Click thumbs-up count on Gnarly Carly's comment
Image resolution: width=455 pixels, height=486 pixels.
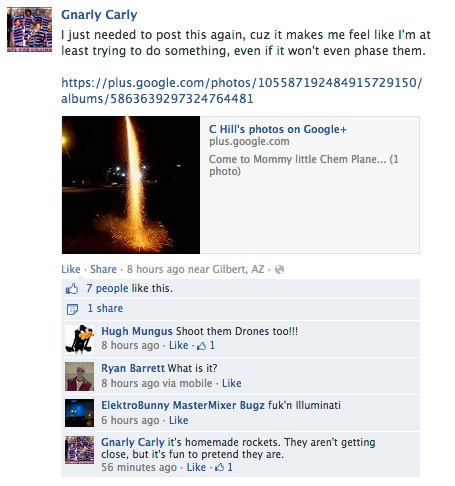pyautogui.click(x=224, y=467)
